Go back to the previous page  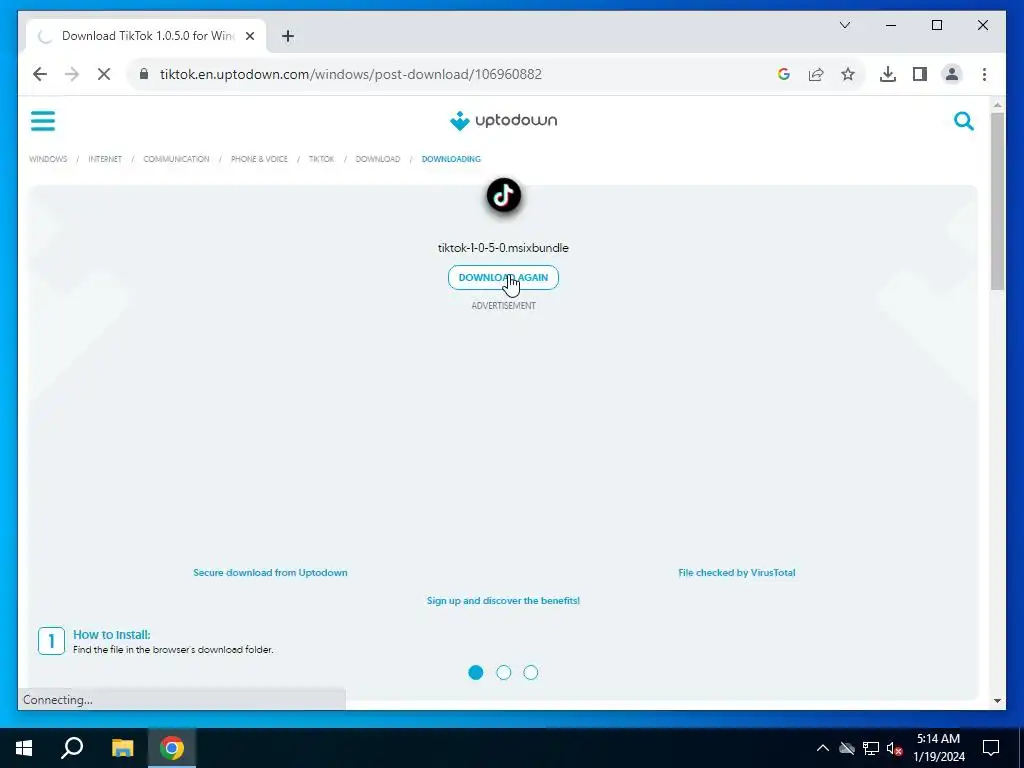[40, 74]
